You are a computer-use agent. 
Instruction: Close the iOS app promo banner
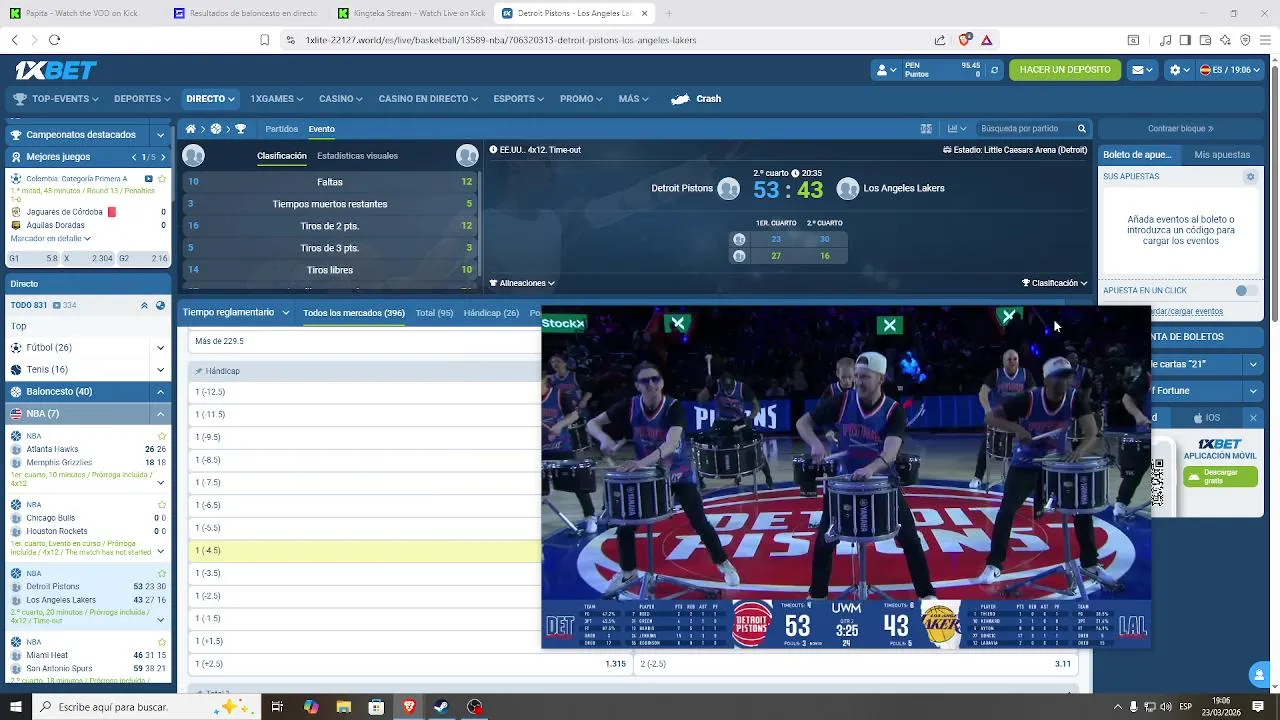click(x=1253, y=418)
